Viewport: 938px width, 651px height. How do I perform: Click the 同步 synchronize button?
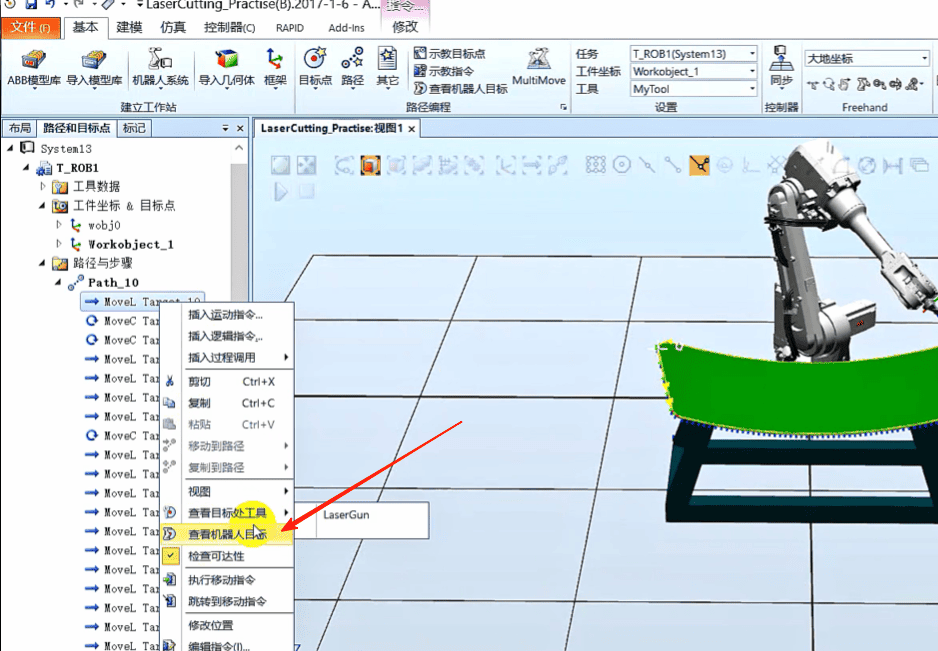coord(781,68)
